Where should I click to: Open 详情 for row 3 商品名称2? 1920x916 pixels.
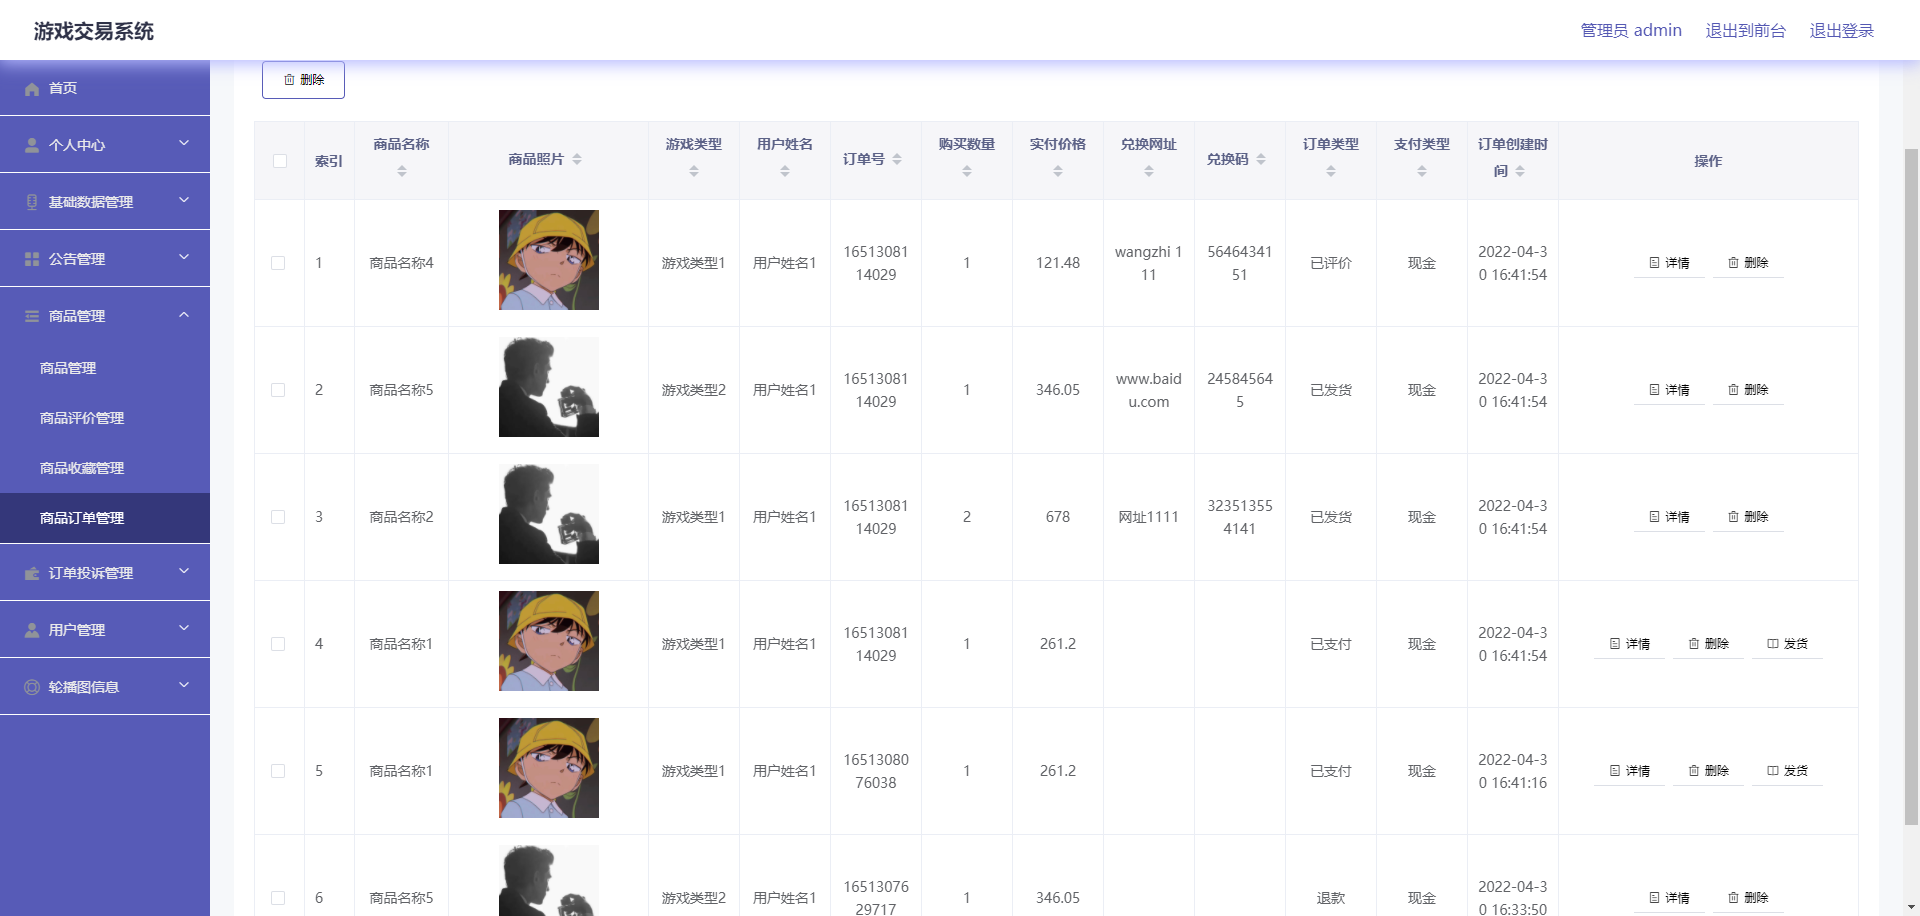tap(1669, 517)
